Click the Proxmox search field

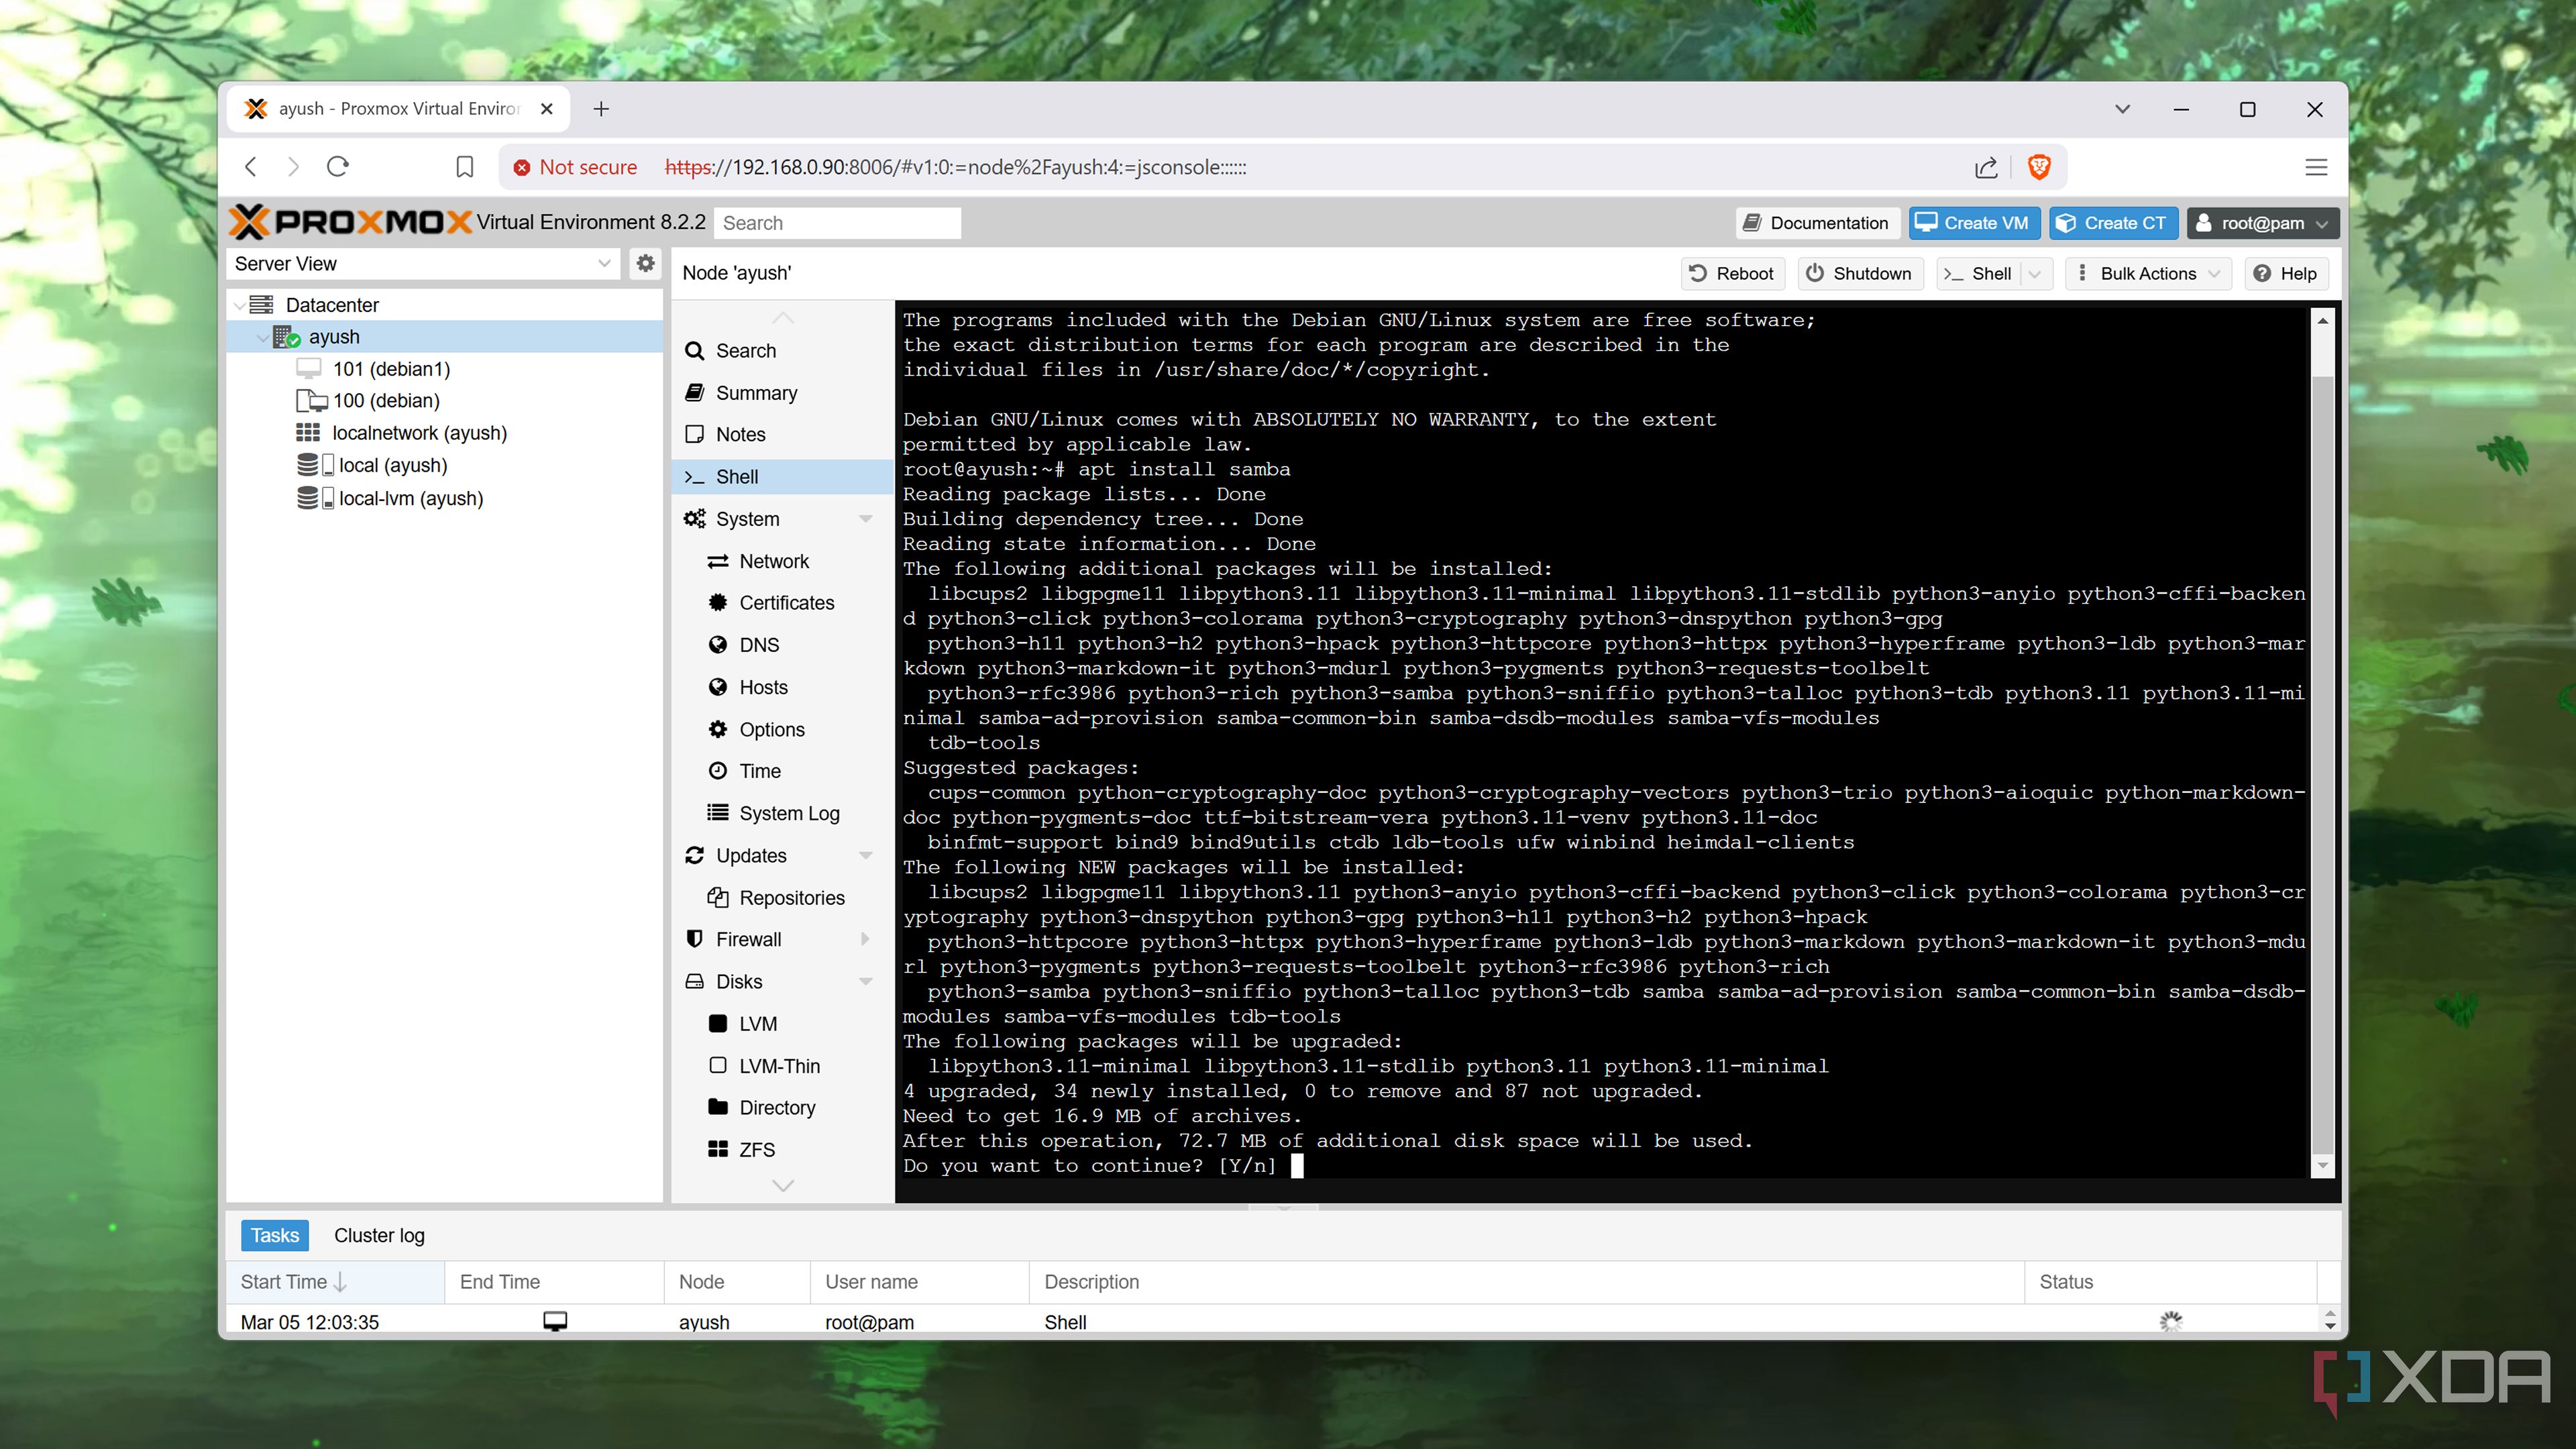click(x=837, y=223)
